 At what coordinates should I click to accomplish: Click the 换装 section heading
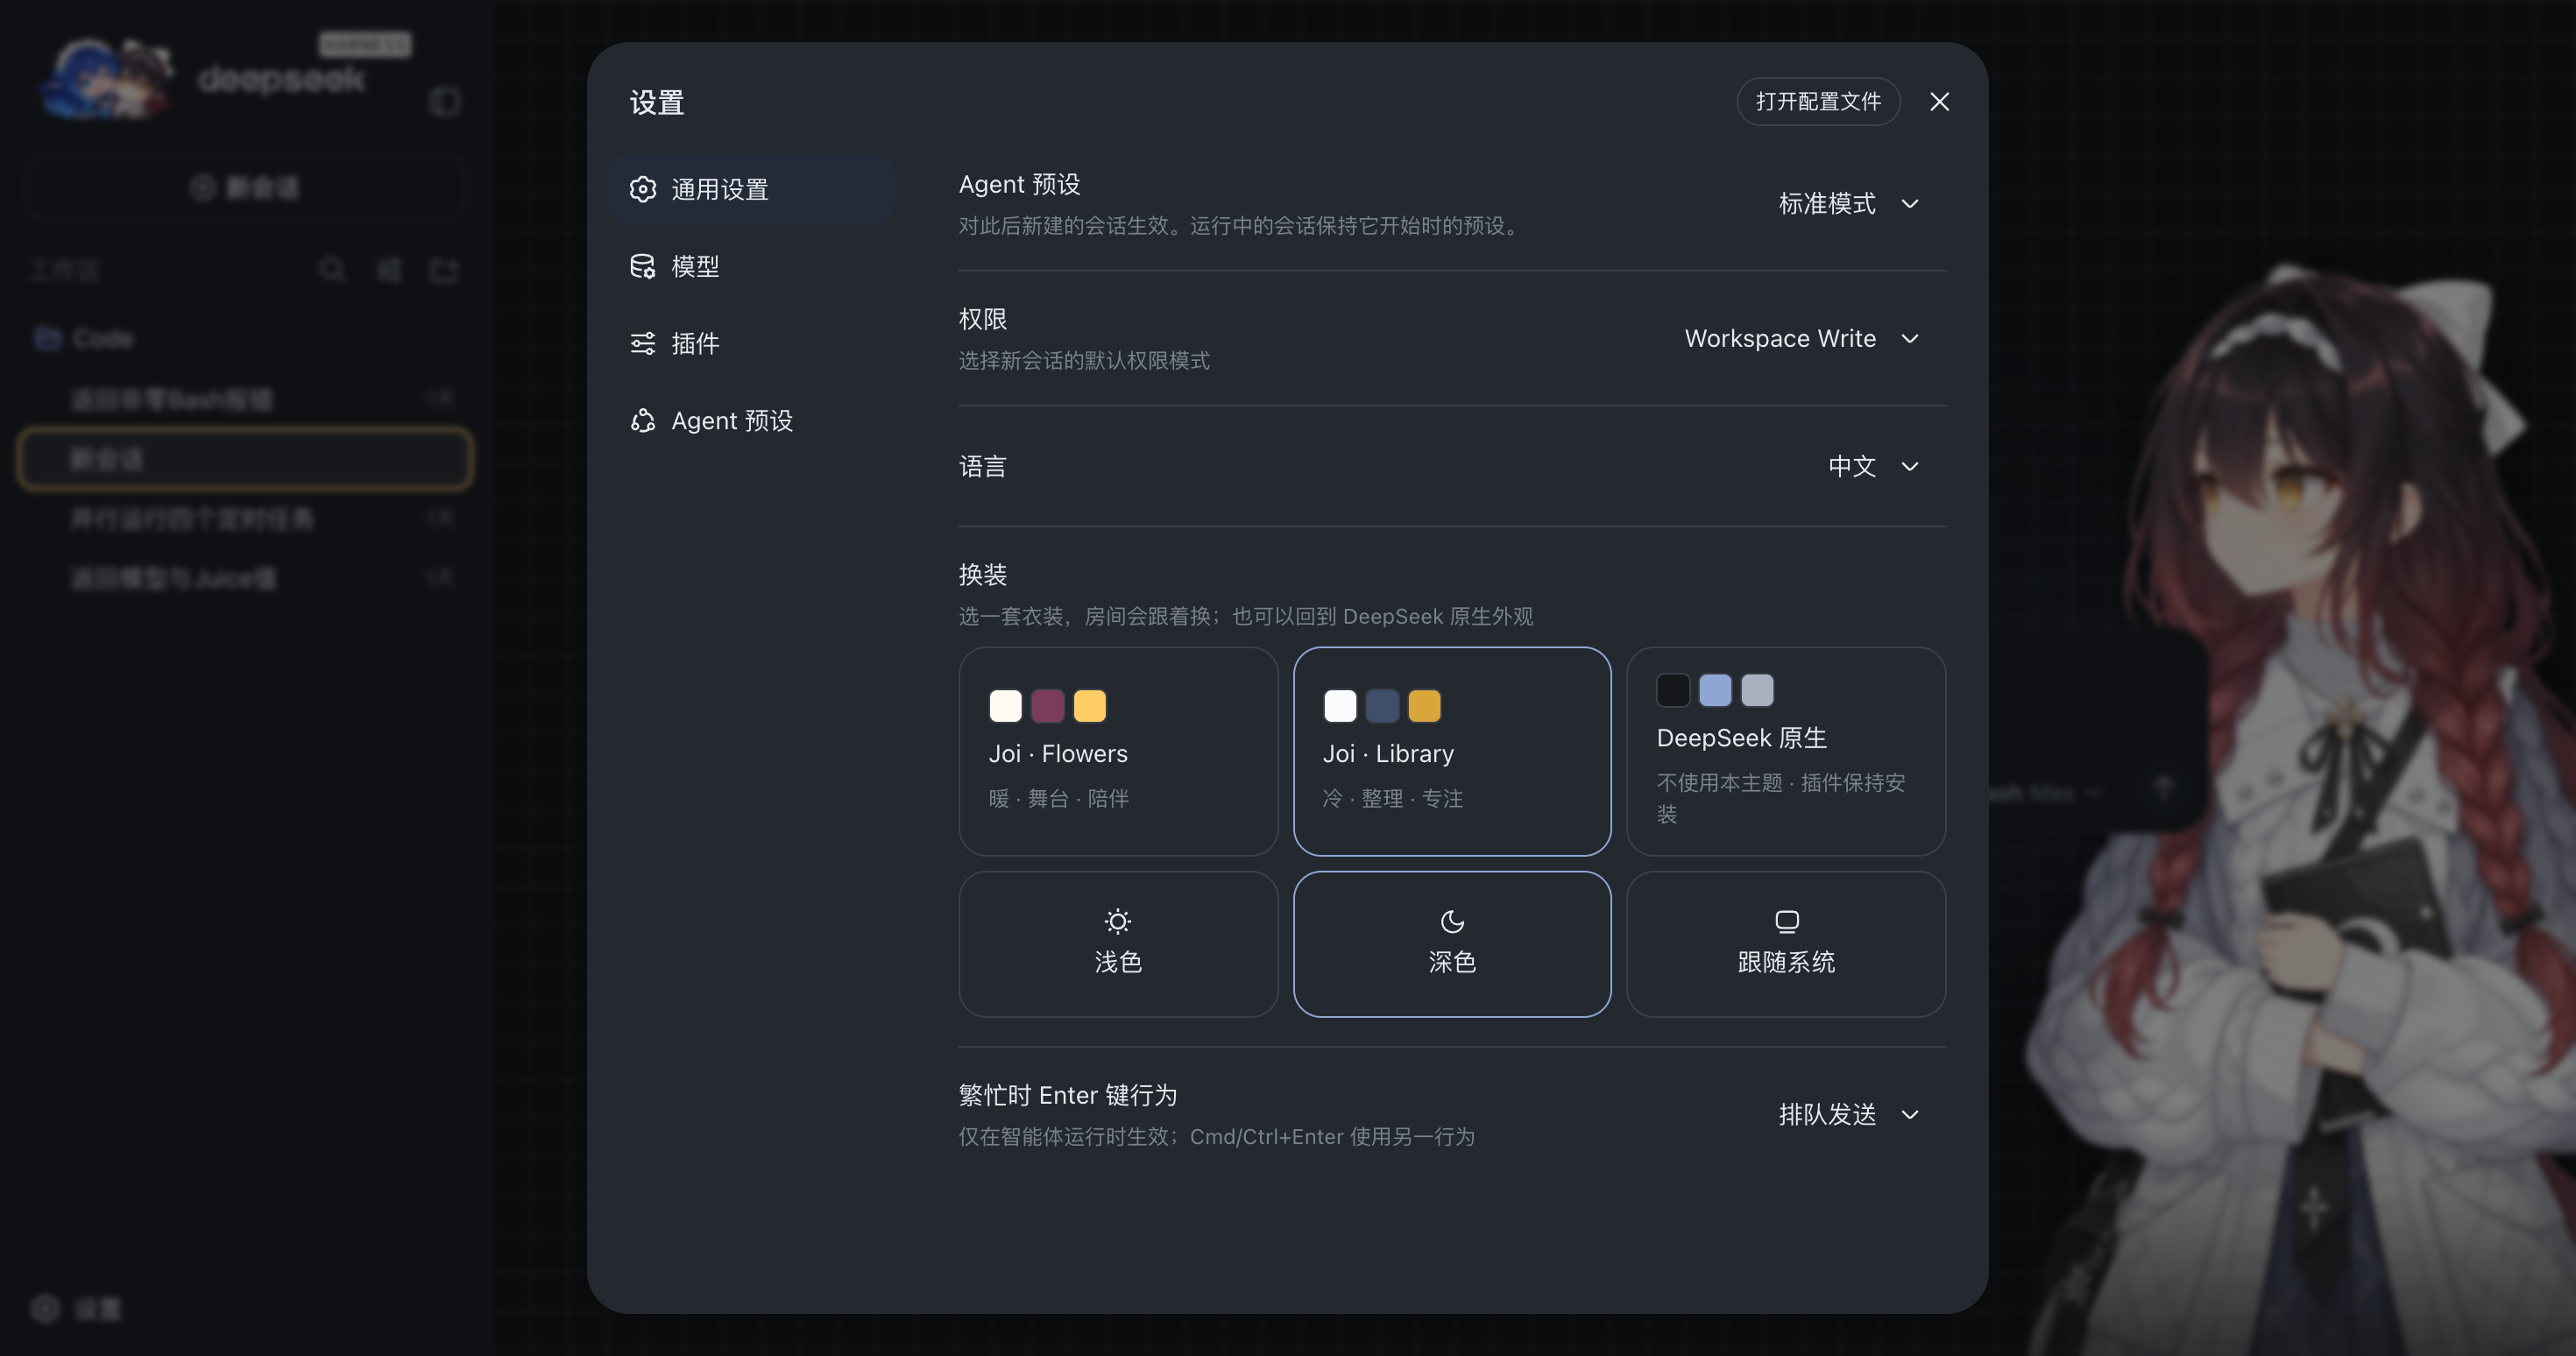pos(983,575)
